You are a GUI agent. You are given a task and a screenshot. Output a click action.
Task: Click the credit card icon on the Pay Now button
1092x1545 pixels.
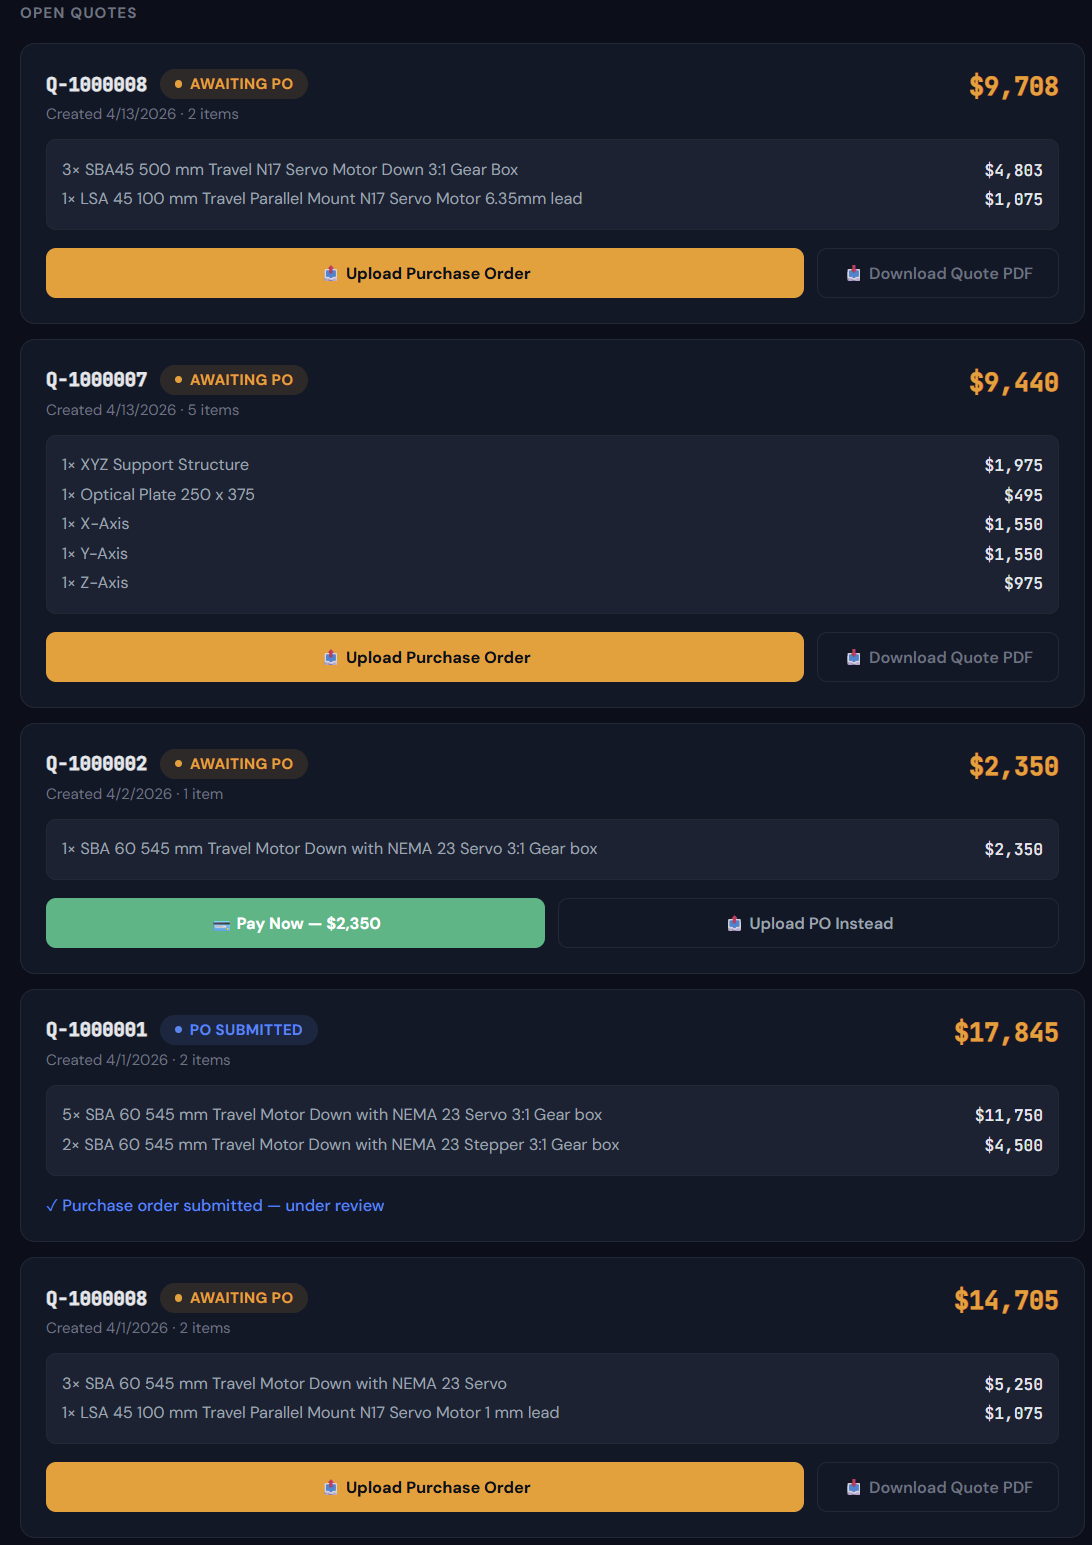click(x=223, y=923)
